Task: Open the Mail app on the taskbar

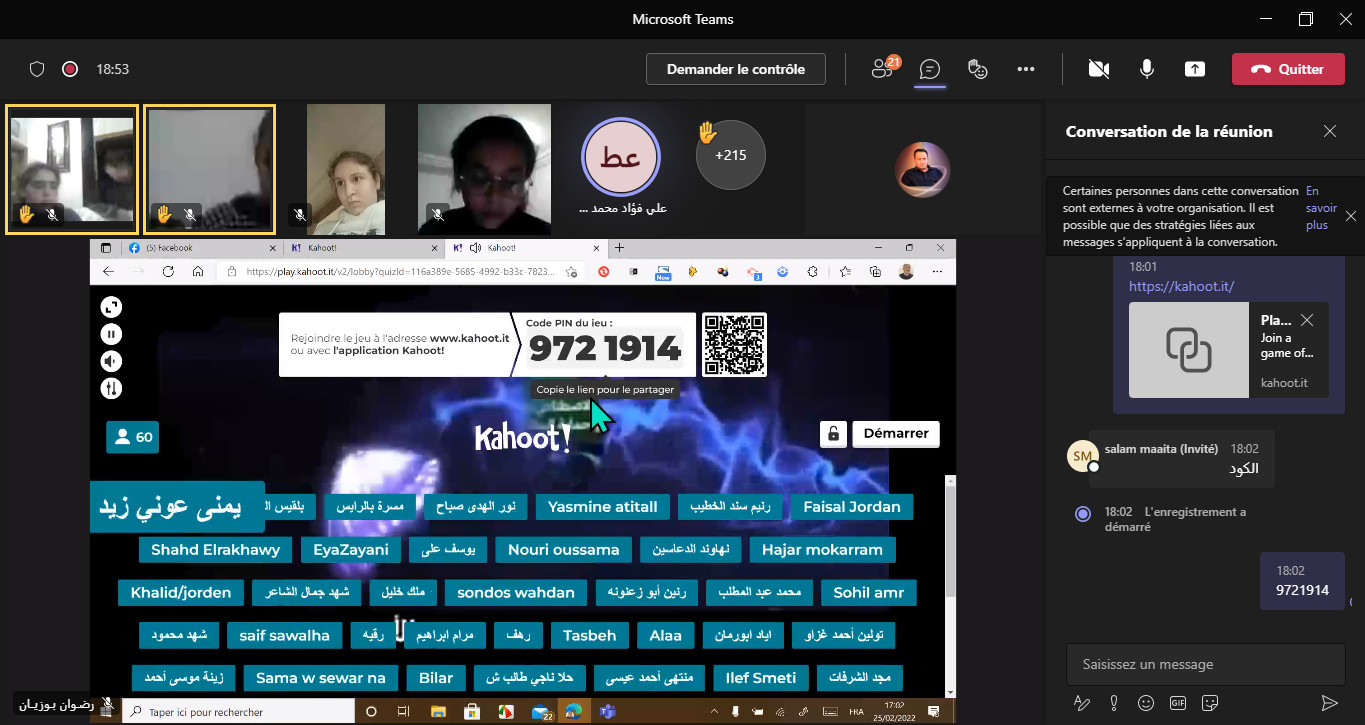Action: pyautogui.click(x=541, y=712)
